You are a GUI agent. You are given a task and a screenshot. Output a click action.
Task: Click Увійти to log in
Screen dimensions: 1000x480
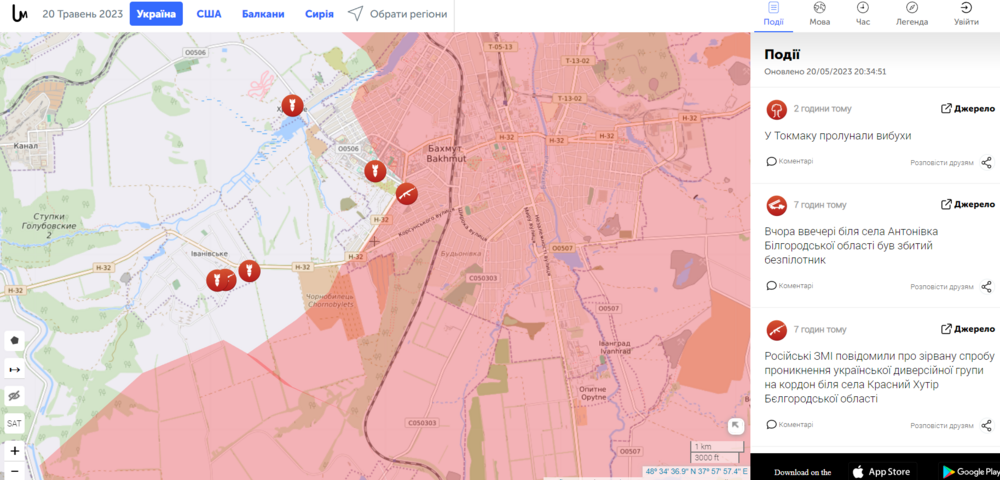pos(966,14)
